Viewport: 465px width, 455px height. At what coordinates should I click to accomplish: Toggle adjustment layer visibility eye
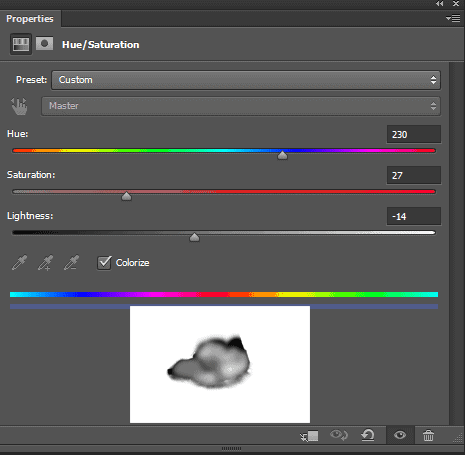pos(400,435)
